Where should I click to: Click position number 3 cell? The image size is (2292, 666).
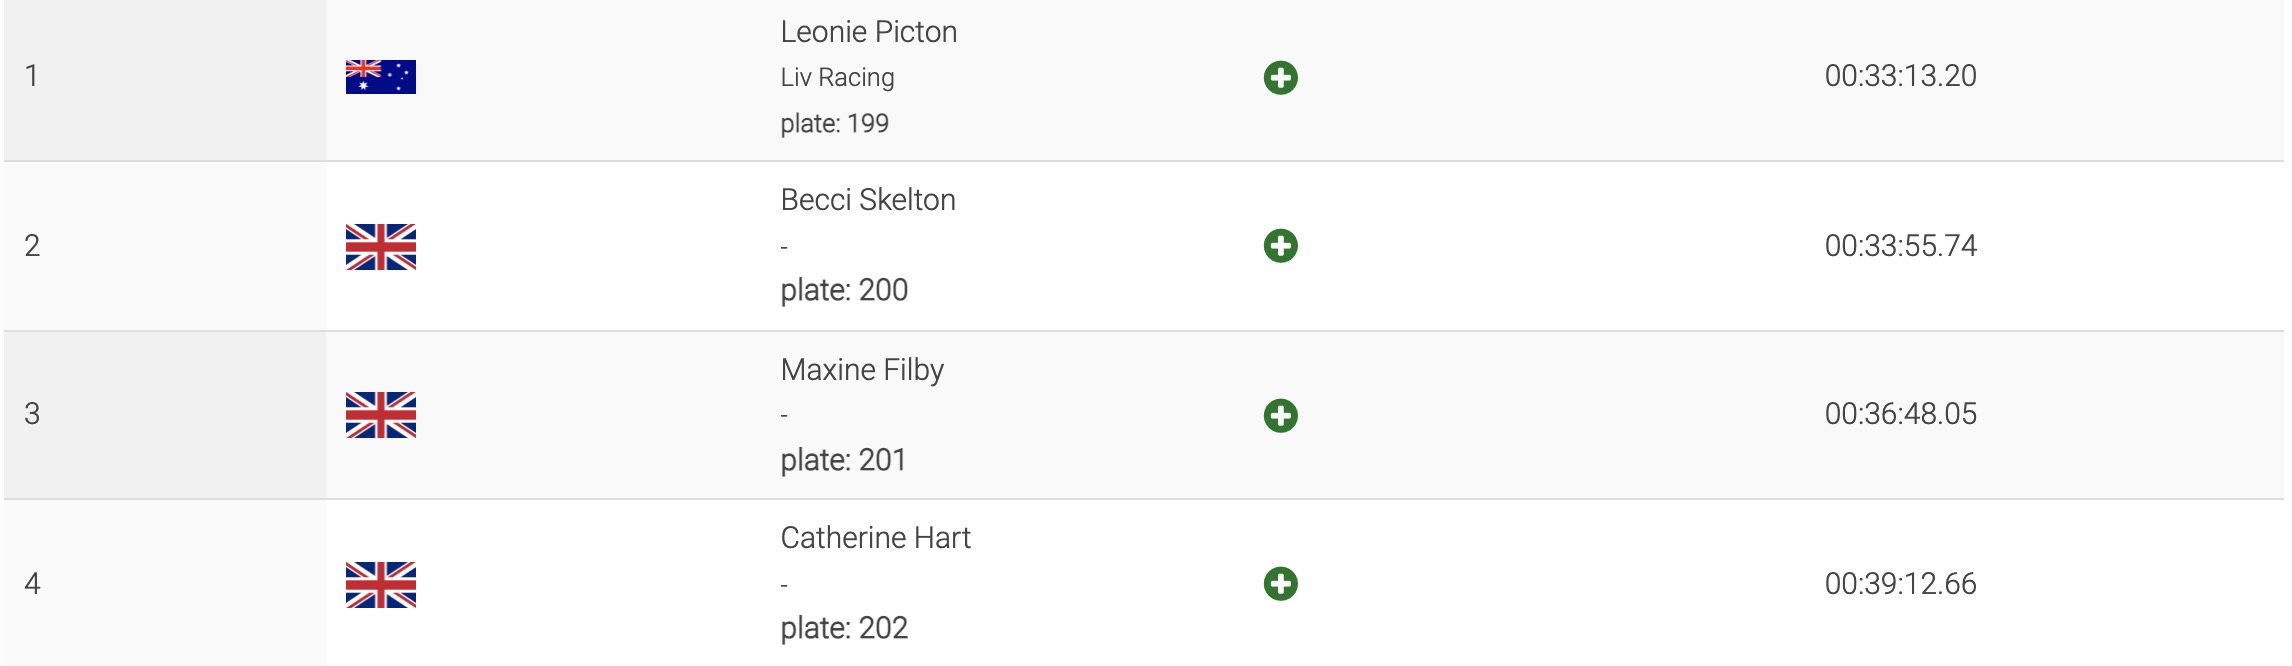[33, 414]
